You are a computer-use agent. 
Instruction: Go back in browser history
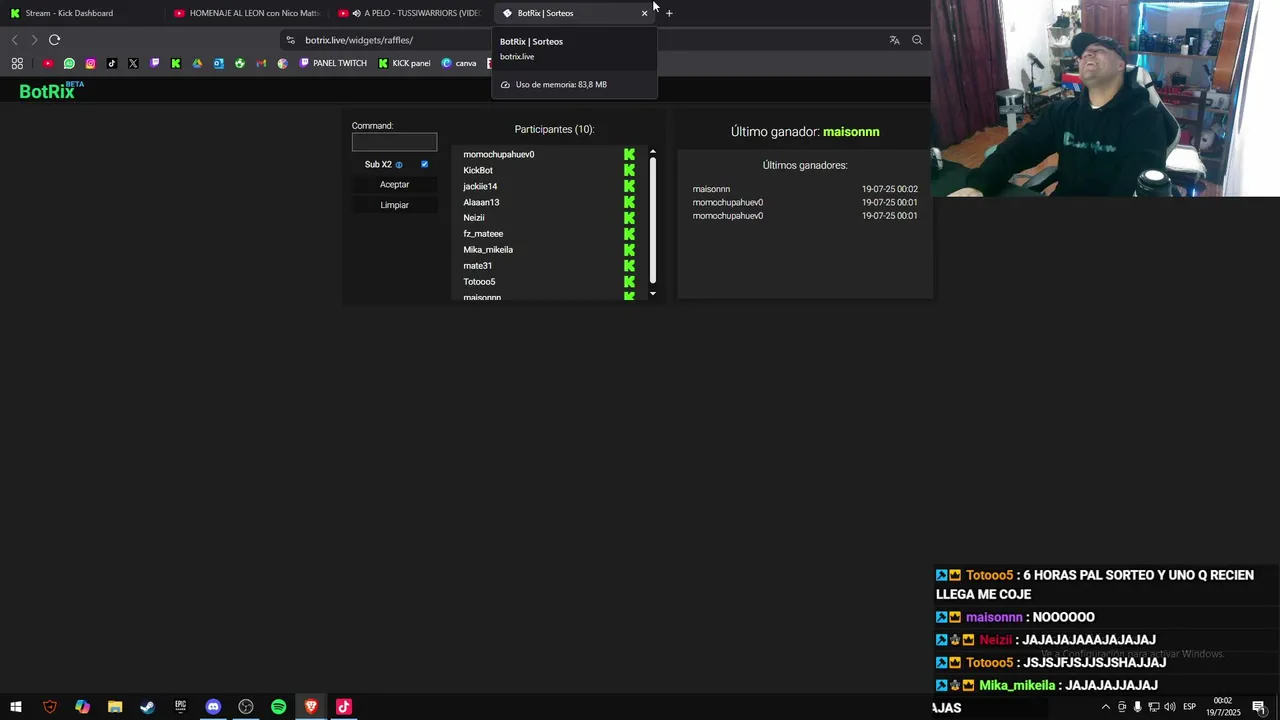coord(14,40)
